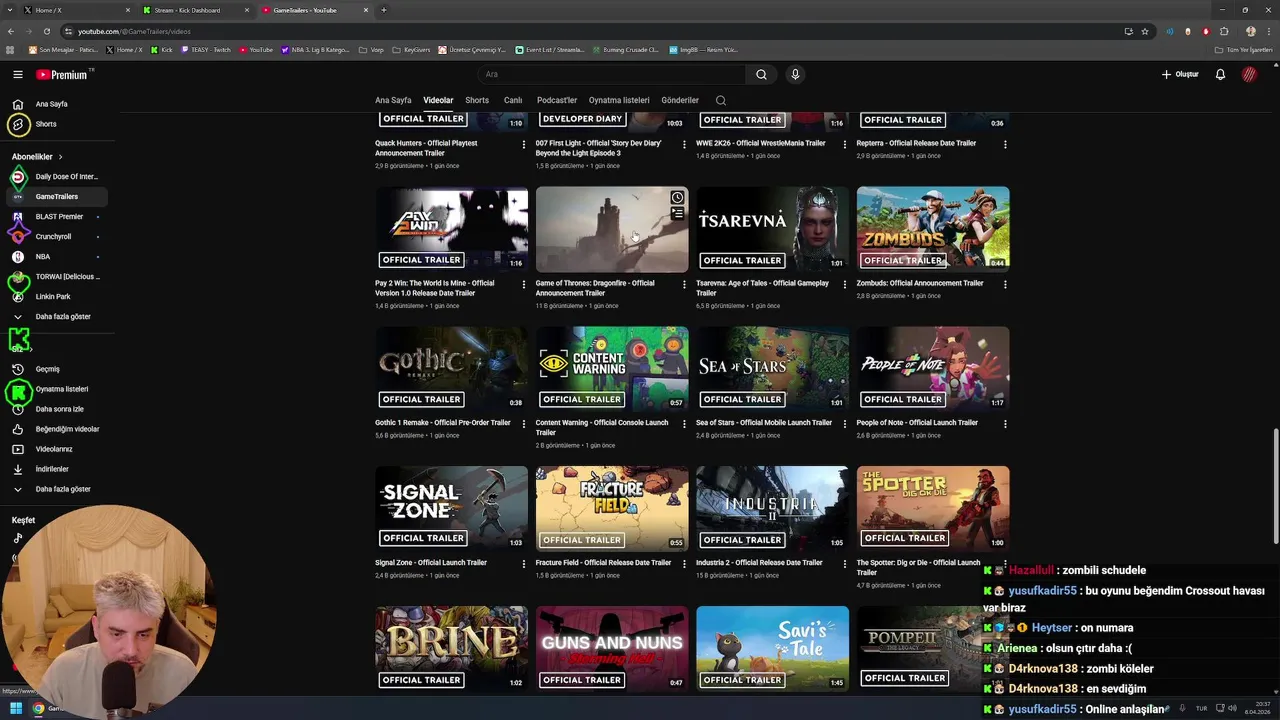This screenshot has width=1280, height=720.
Task: Open the Crunchyroll subscription
Action: click(x=56, y=237)
